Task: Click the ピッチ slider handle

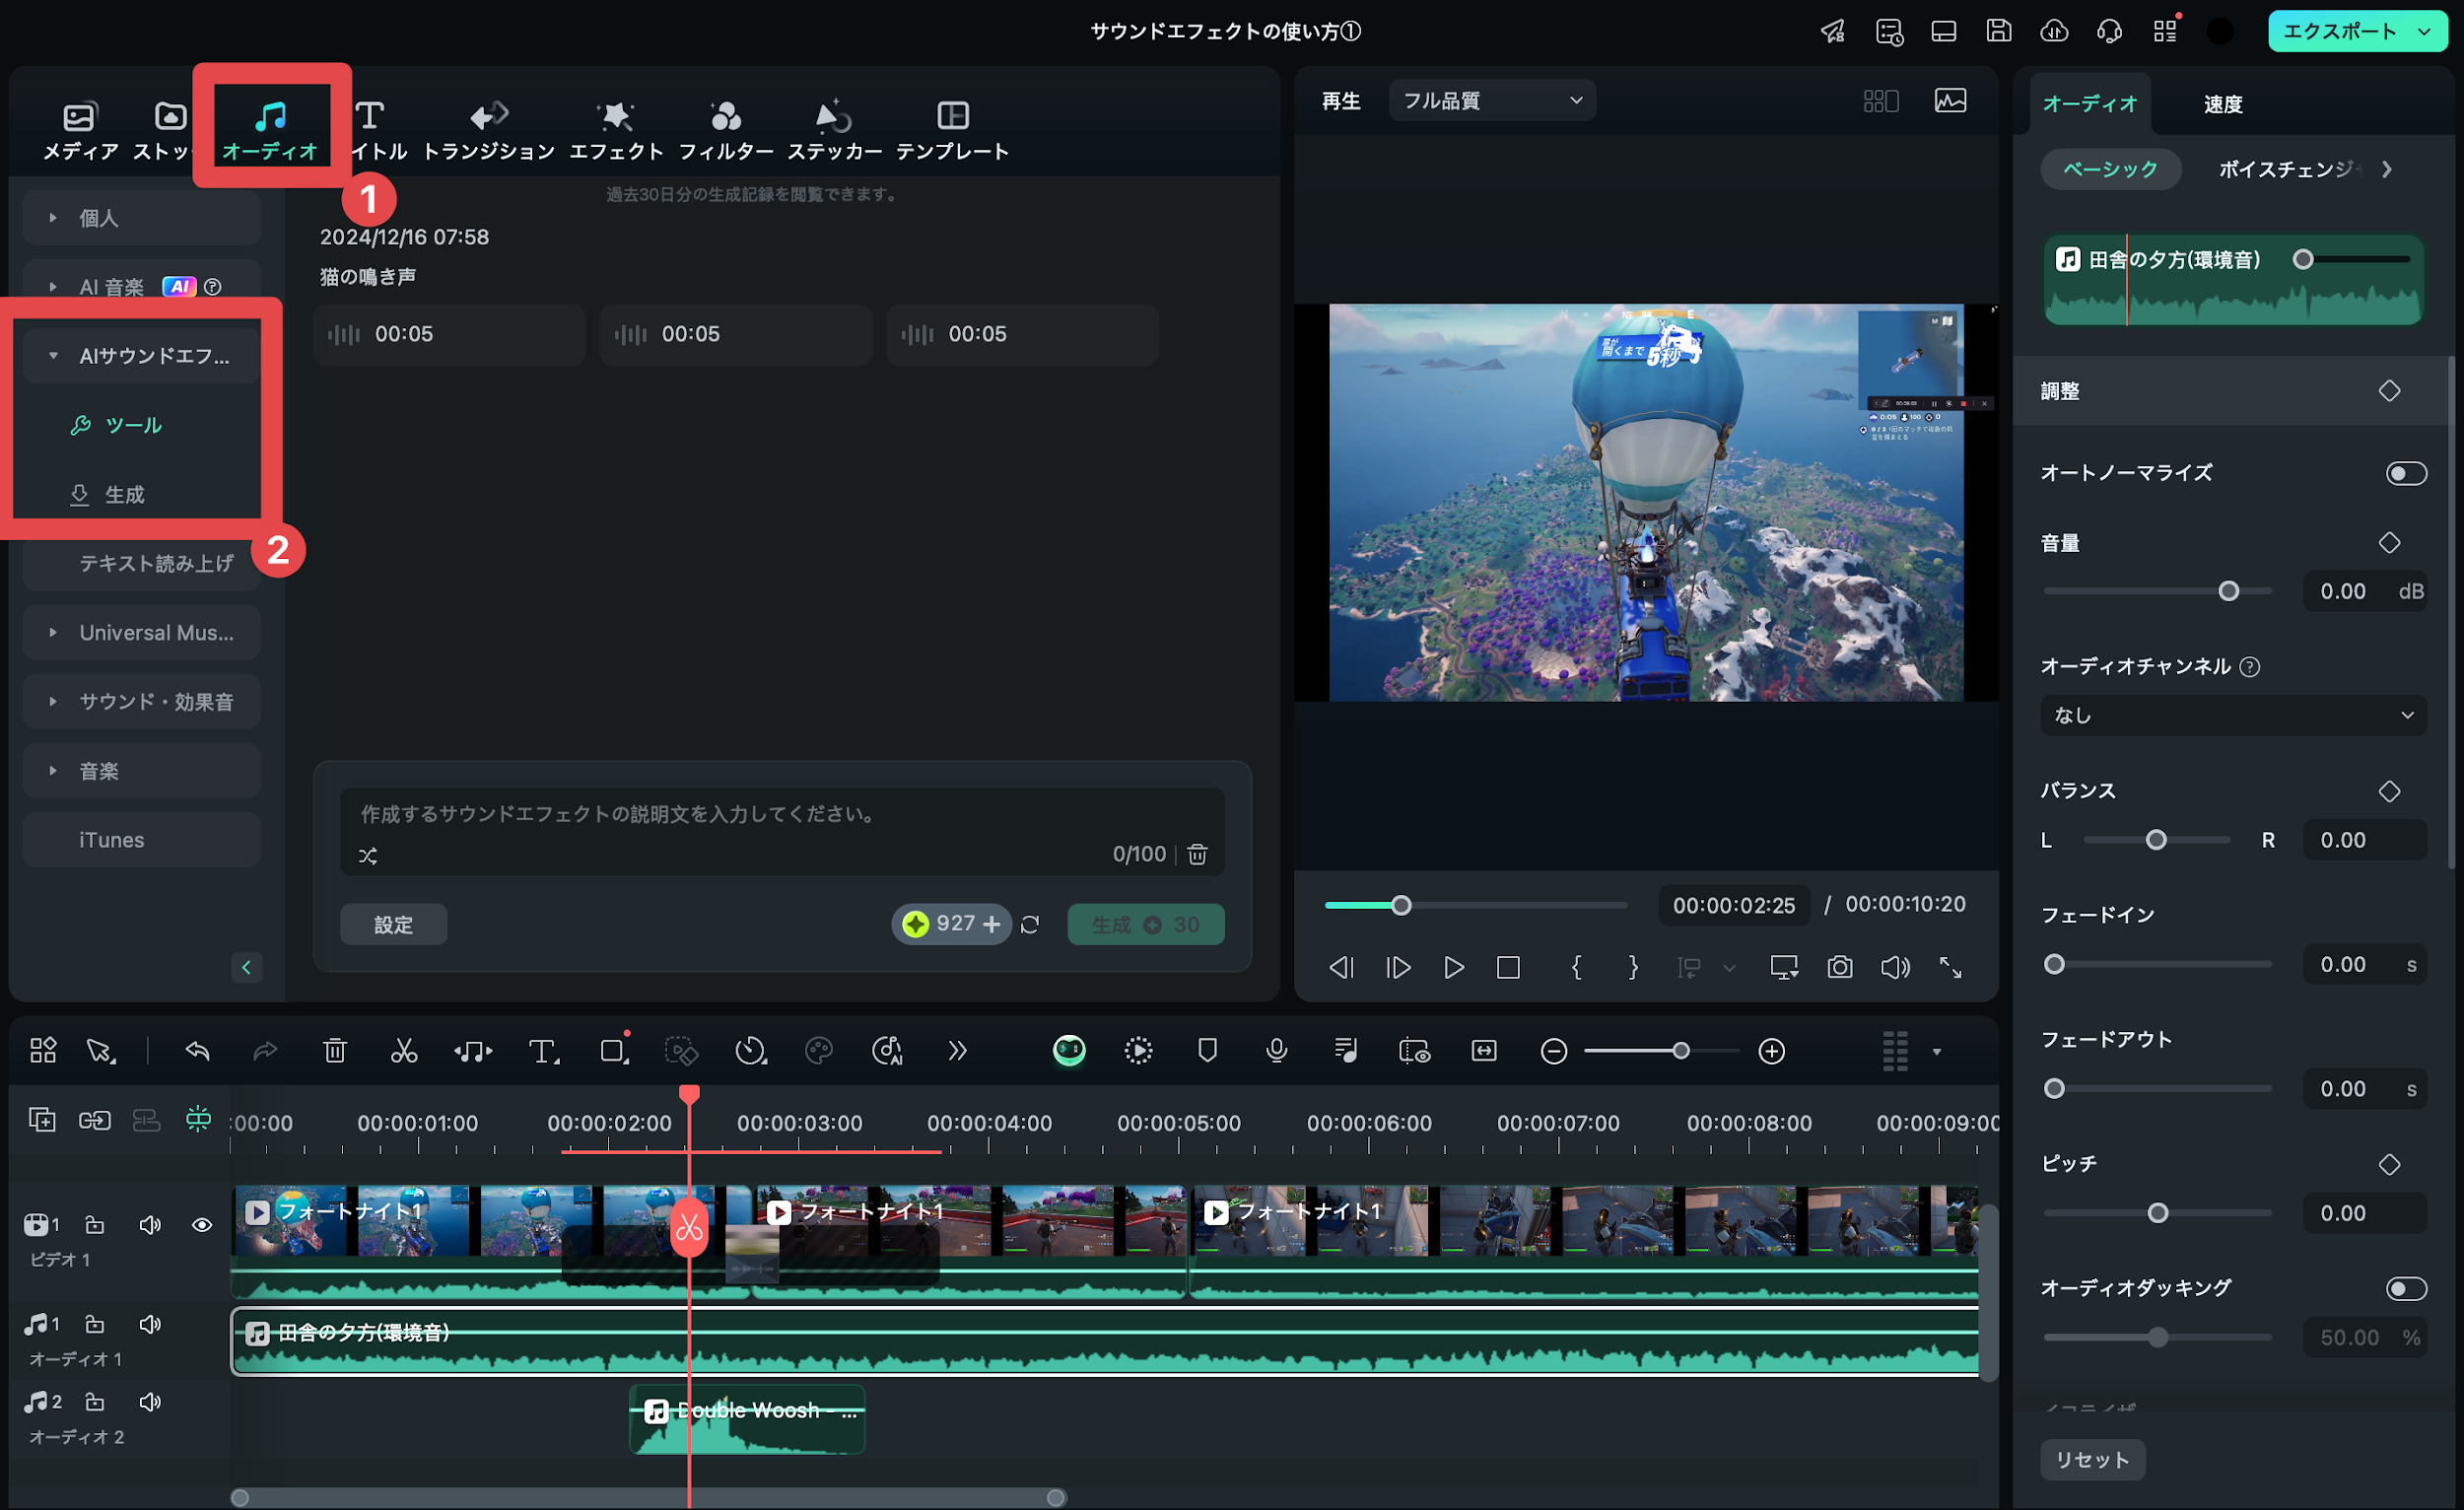Action: (x=2158, y=1213)
